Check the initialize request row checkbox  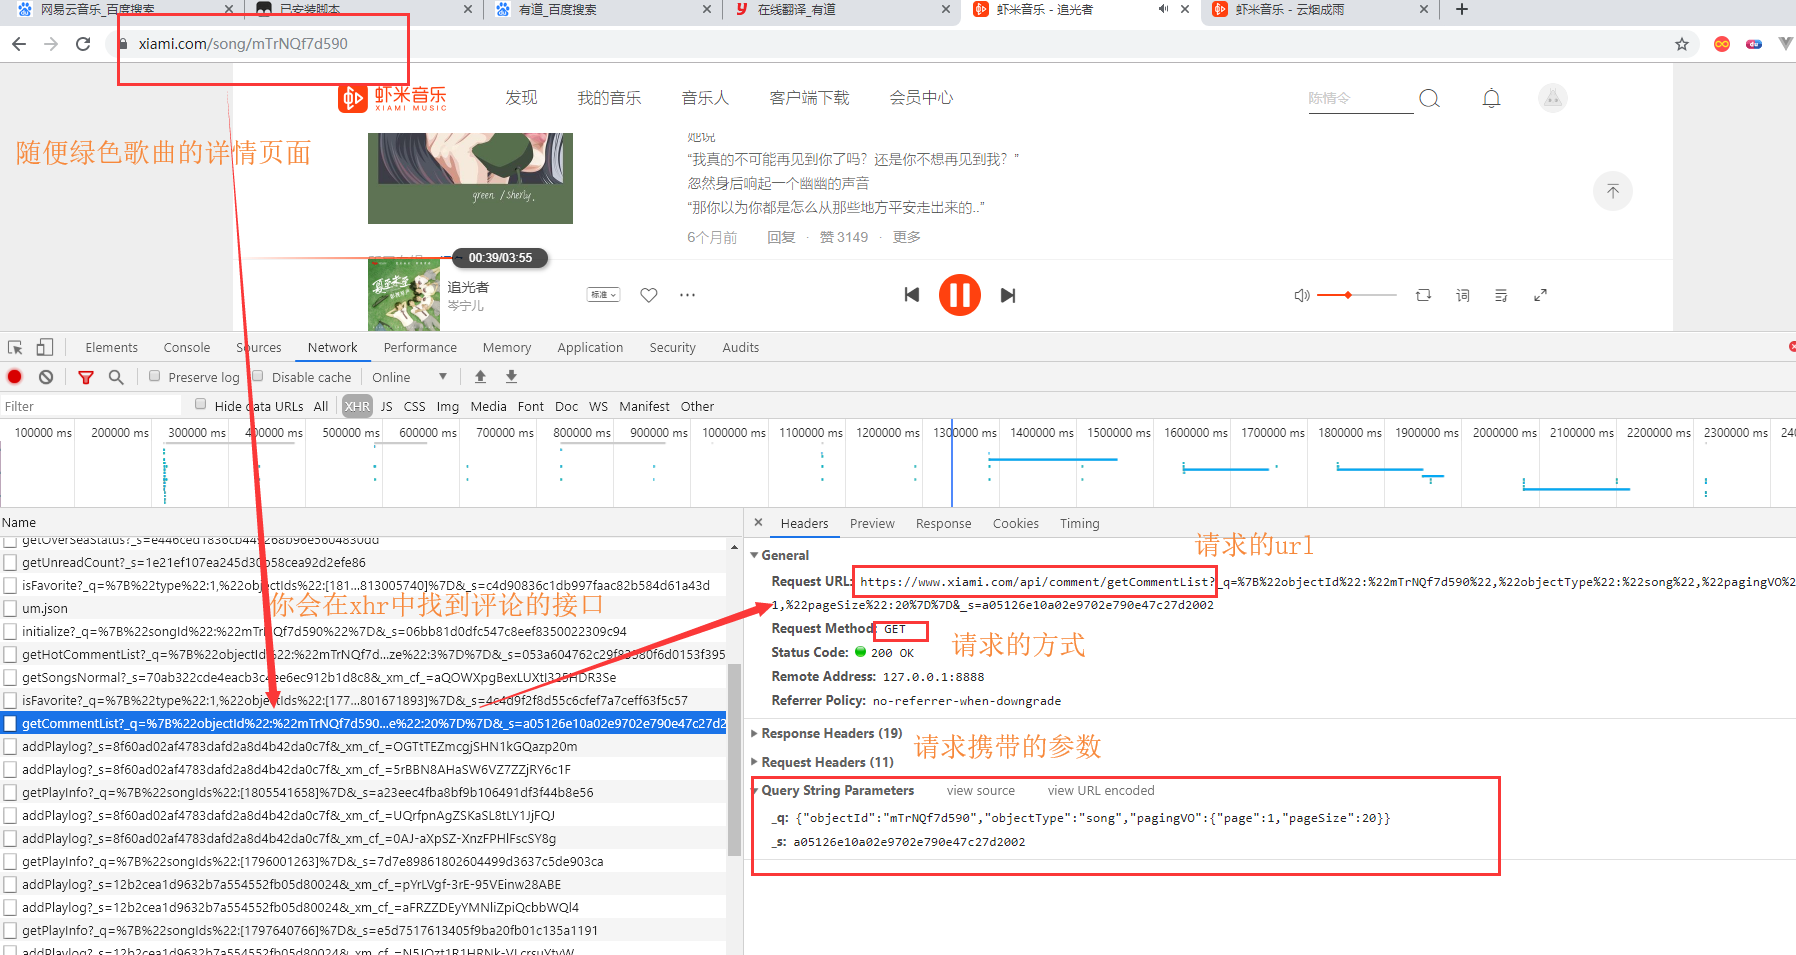pos(10,631)
